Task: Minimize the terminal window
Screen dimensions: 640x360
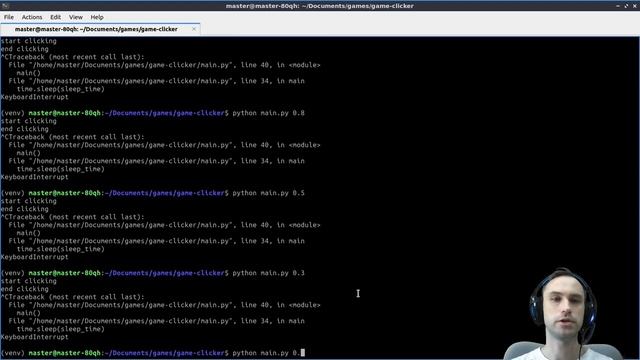Action: coord(618,6)
